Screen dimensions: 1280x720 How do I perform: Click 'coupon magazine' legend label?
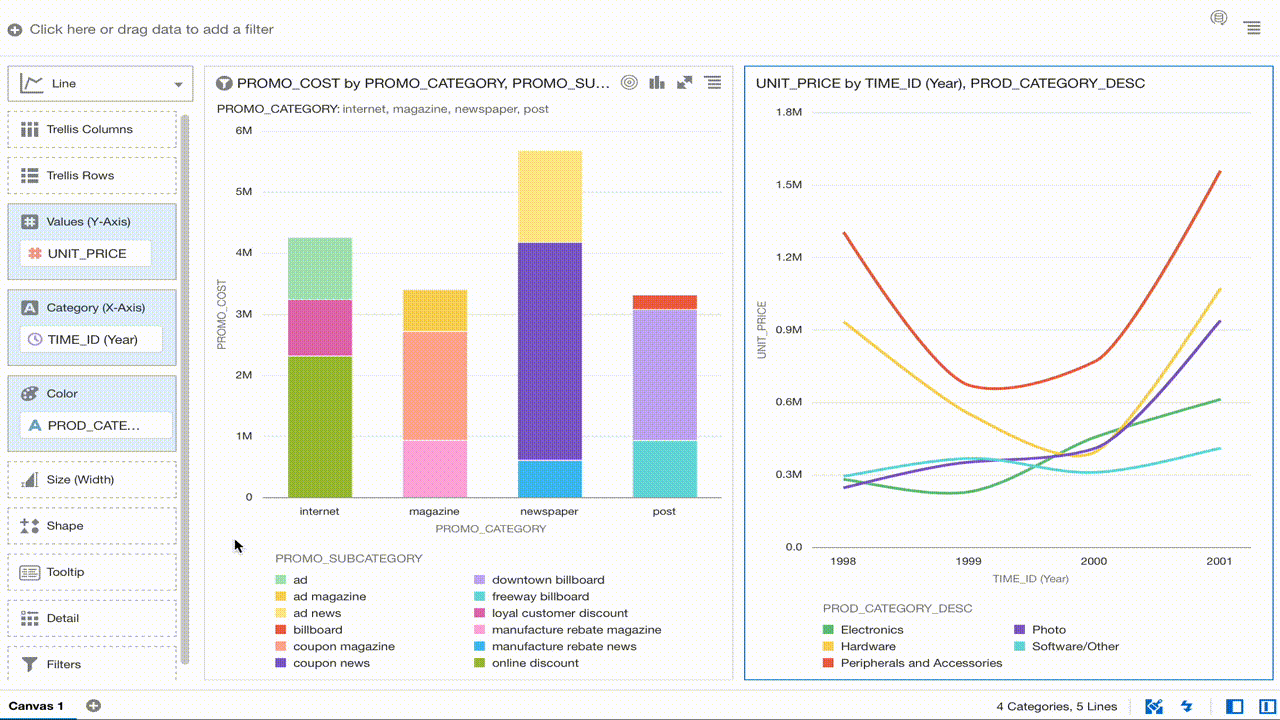click(344, 647)
